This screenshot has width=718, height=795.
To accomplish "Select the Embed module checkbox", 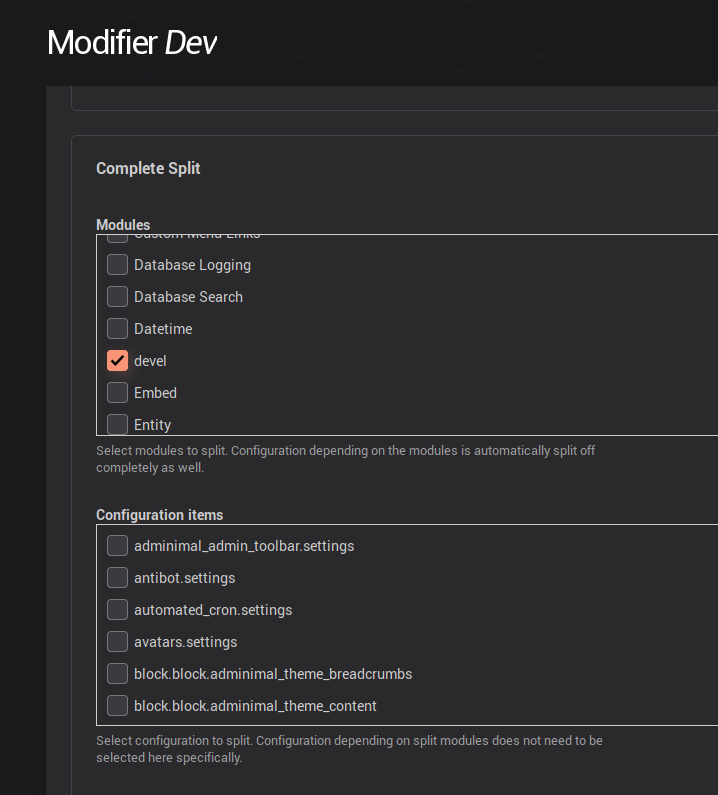I will 117,393.
